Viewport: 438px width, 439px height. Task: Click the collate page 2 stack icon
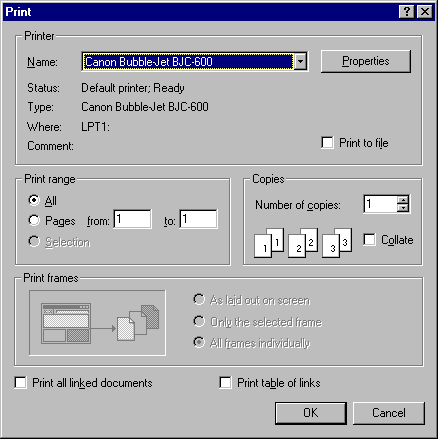pos(303,243)
